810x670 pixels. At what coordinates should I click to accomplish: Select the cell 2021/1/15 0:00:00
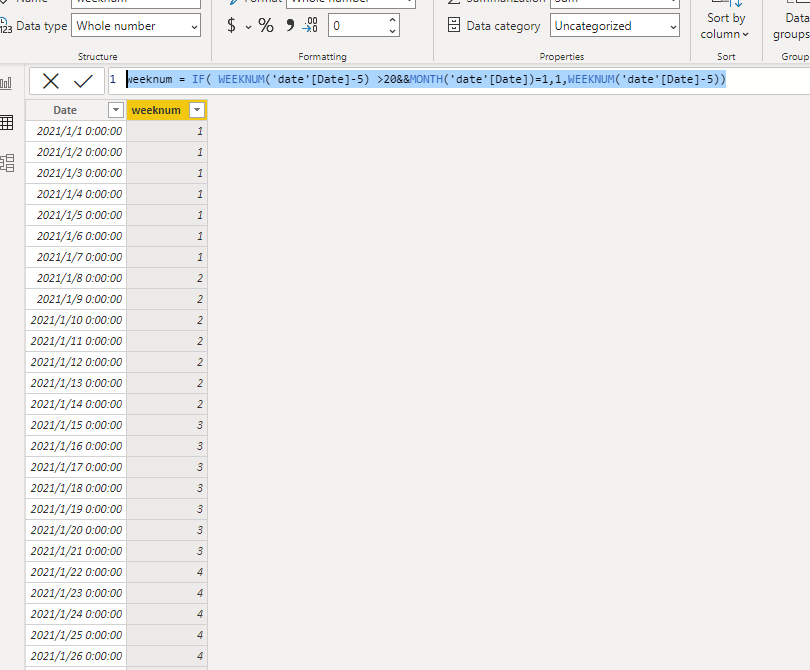click(76, 425)
